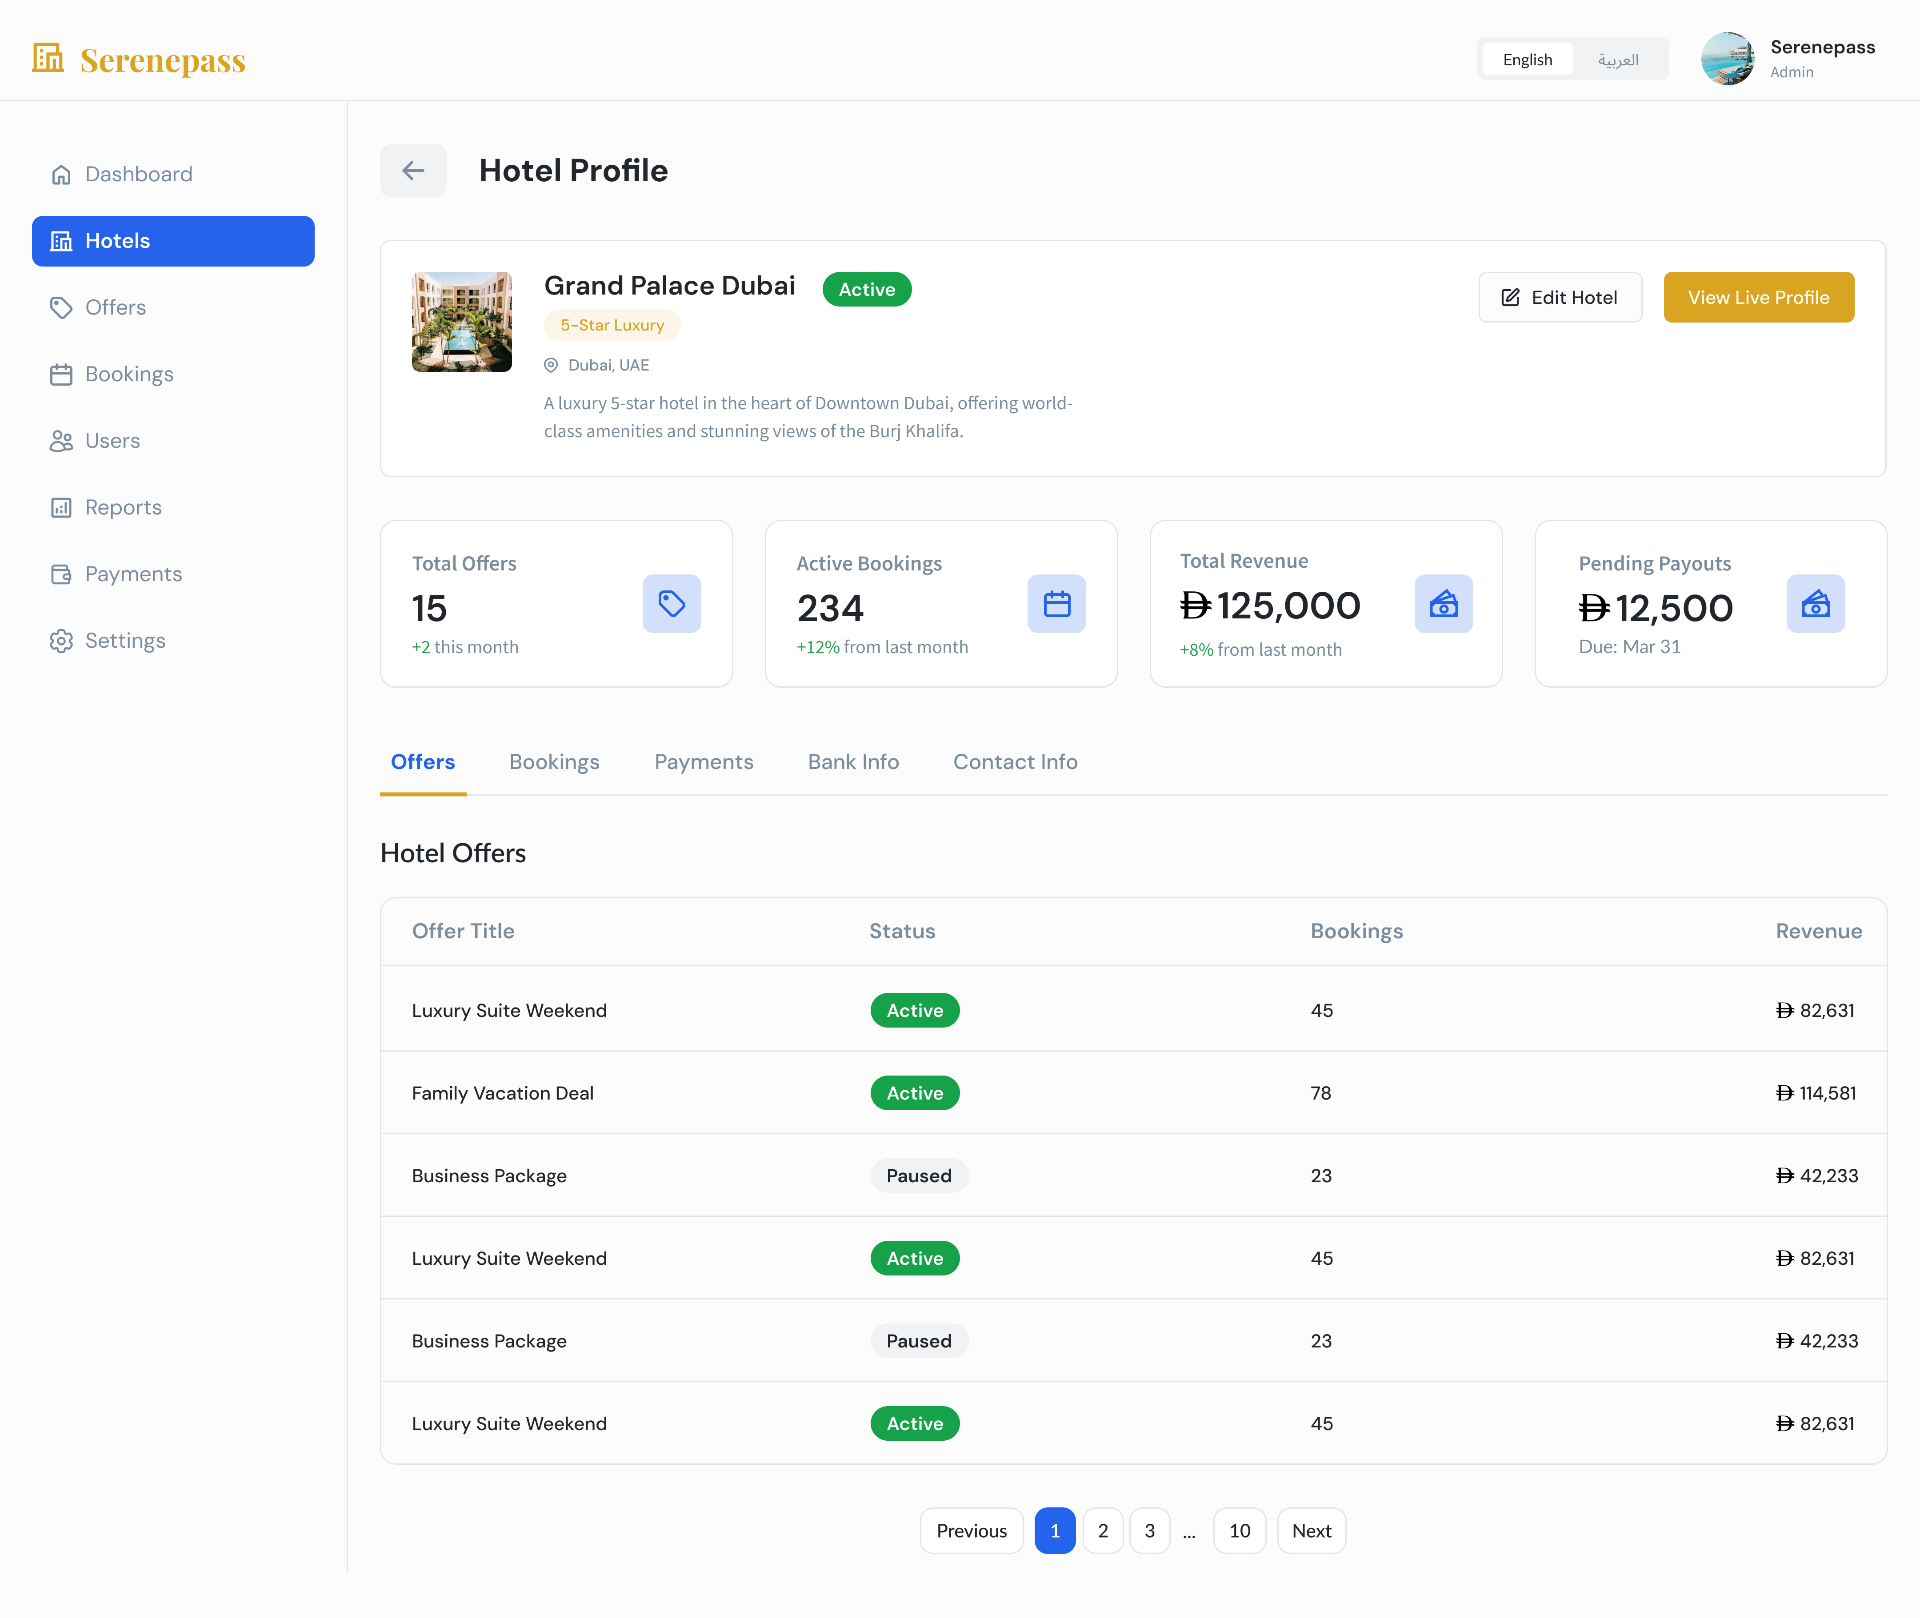
Task: Click the Bookings column header
Action: click(x=1357, y=931)
